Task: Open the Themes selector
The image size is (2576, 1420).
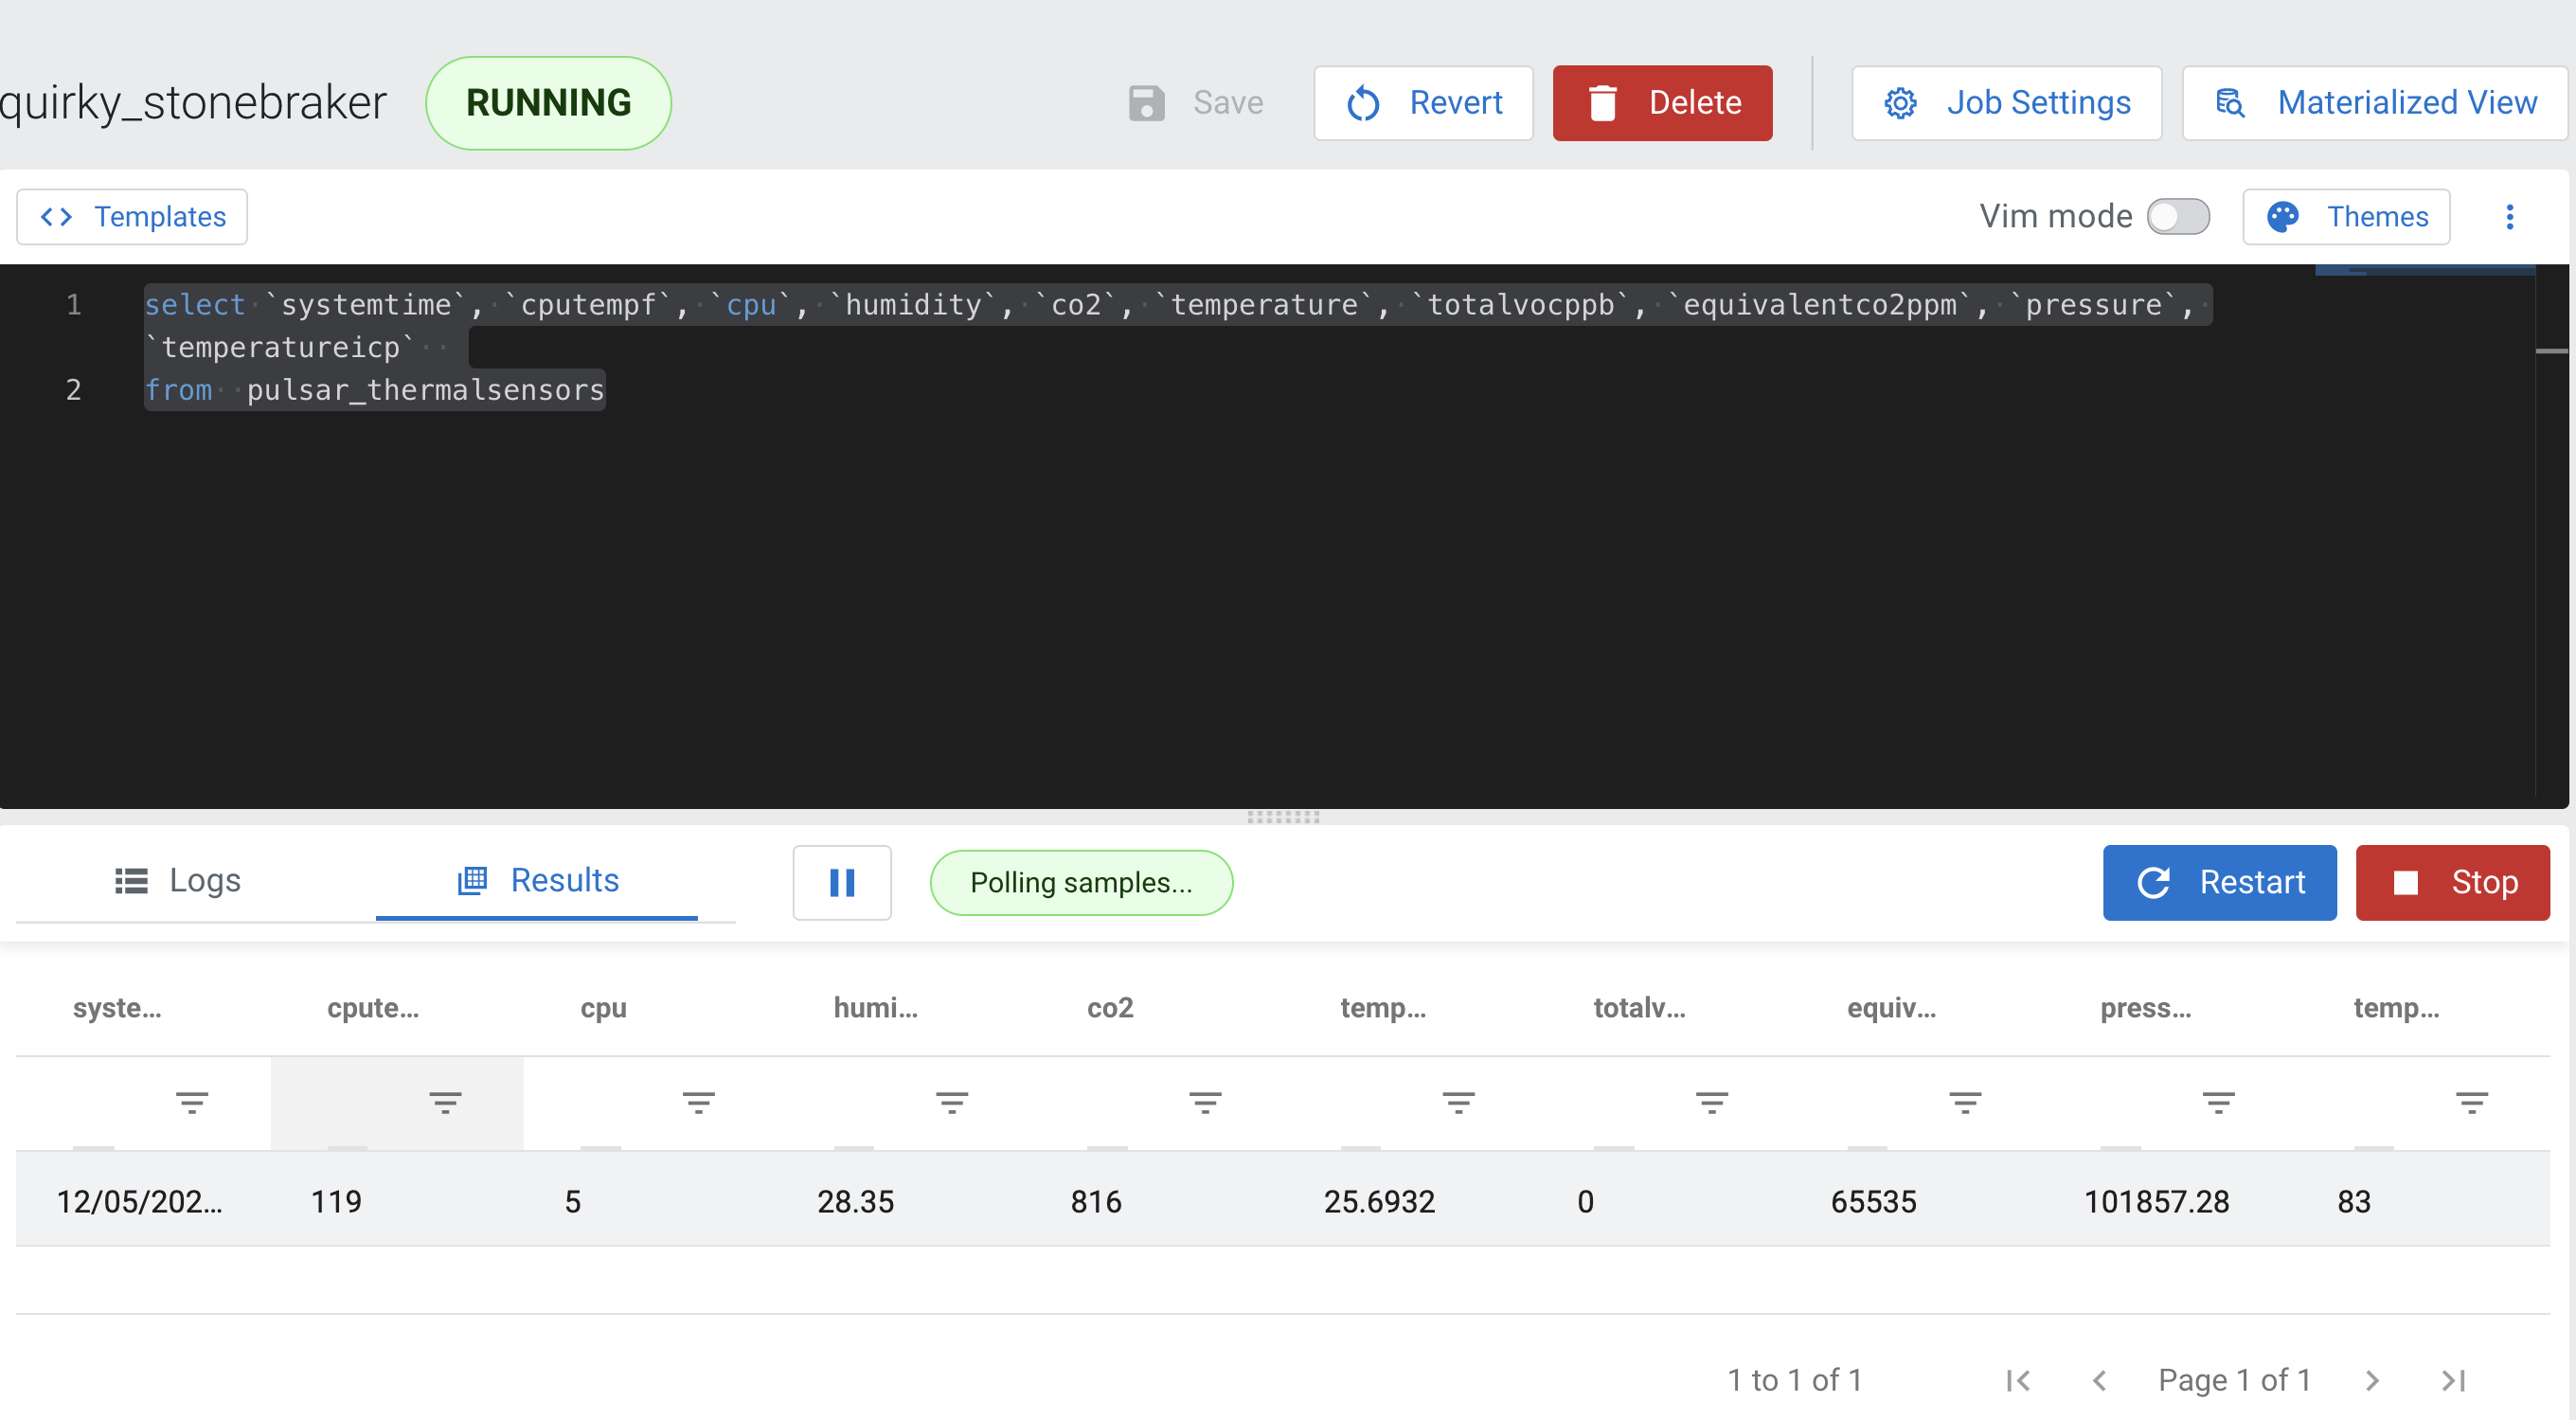Action: [2346, 216]
